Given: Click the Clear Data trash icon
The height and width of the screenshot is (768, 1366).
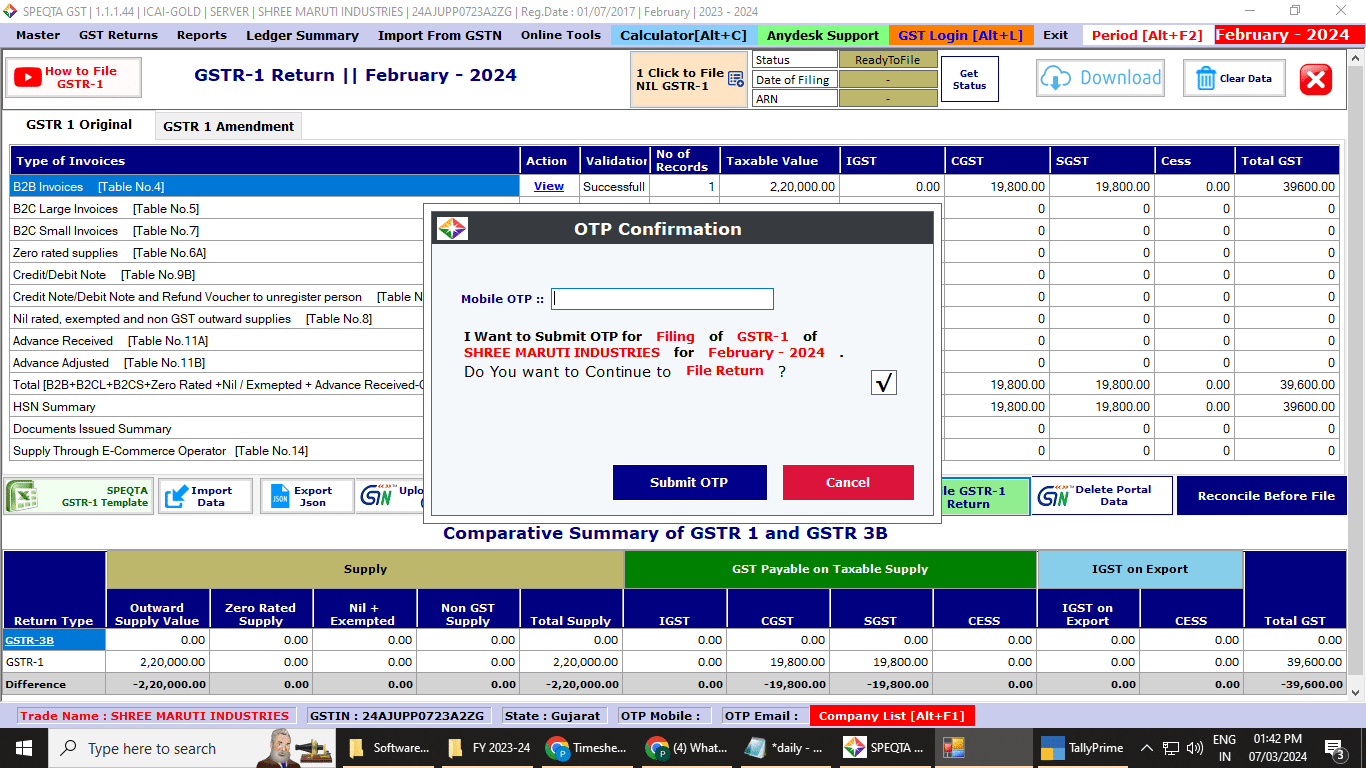Looking at the screenshot, I should click(1207, 78).
